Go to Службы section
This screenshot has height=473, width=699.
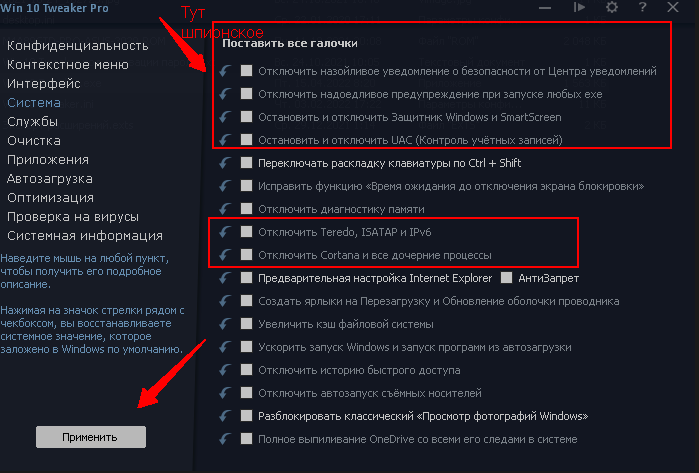pyautogui.click(x=33, y=122)
